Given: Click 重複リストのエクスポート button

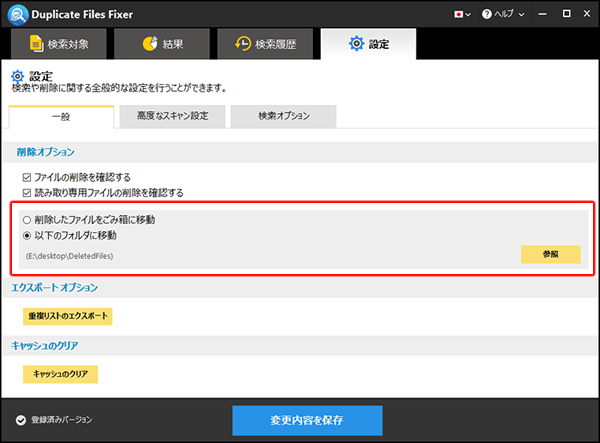Looking at the screenshot, I should pos(68,316).
